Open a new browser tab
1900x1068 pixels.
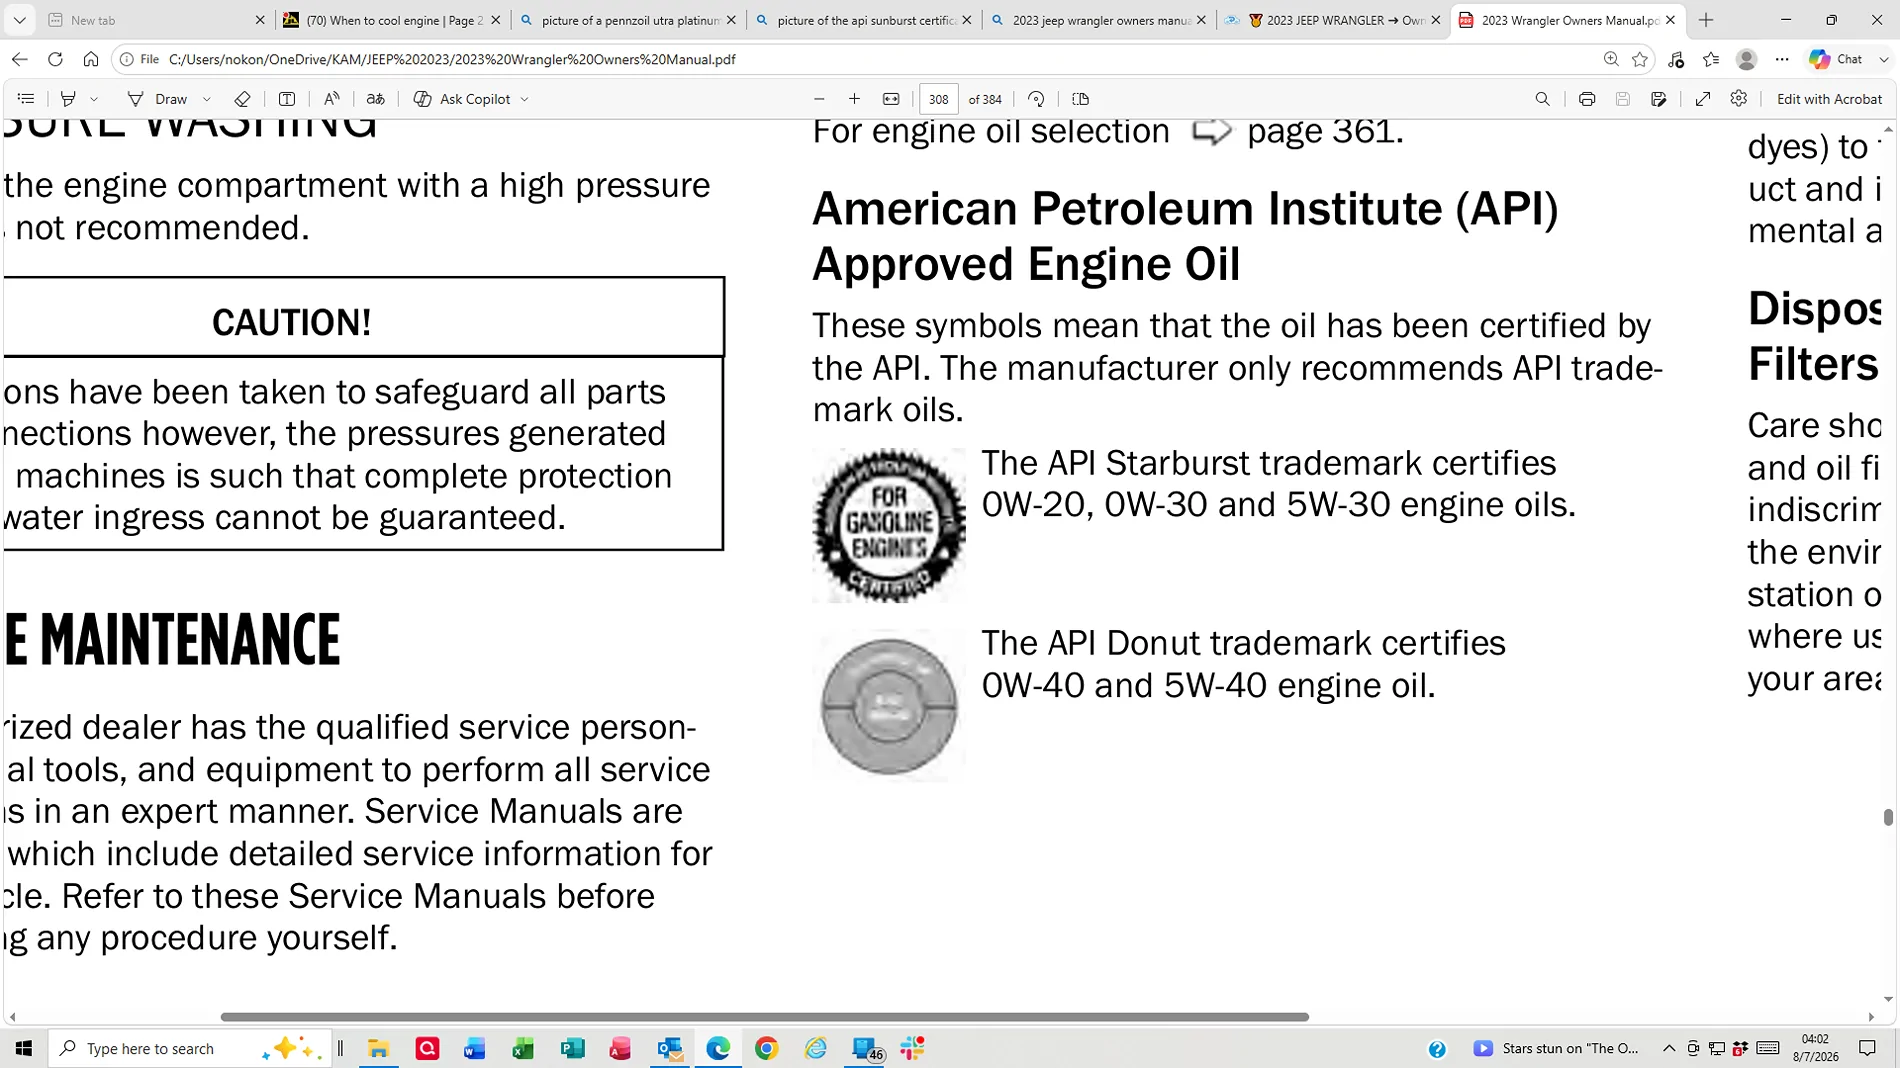(1706, 20)
